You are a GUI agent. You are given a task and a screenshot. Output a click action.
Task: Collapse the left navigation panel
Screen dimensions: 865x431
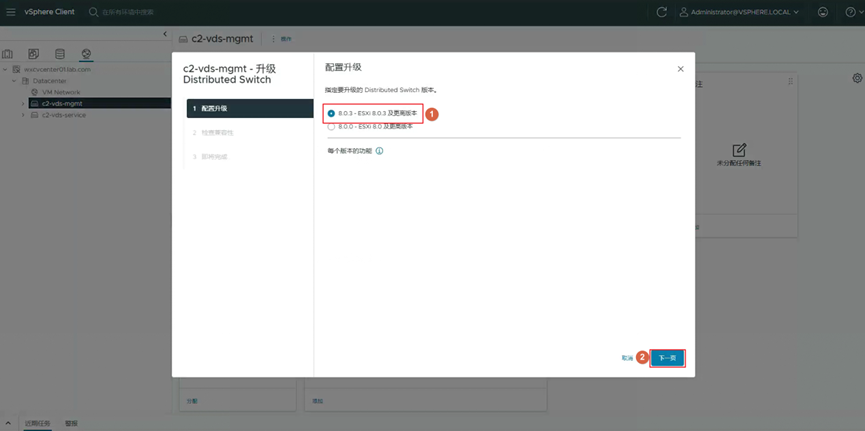click(x=165, y=34)
